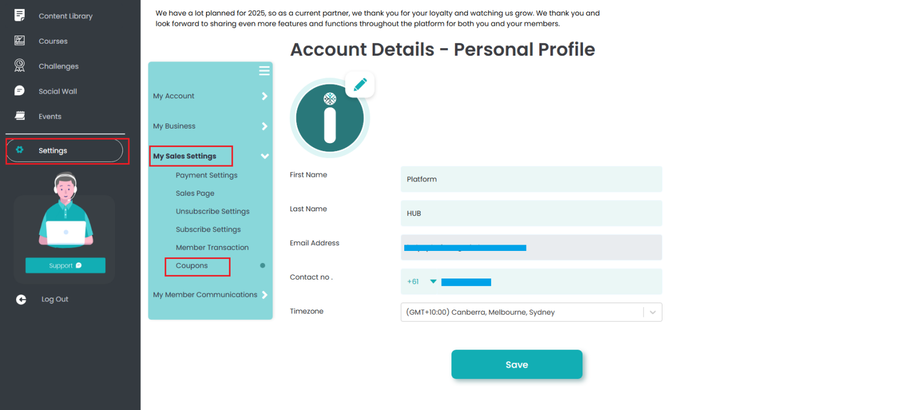The image size is (920, 410).
Task: Collapse the My Sales Settings section
Action: 264,156
